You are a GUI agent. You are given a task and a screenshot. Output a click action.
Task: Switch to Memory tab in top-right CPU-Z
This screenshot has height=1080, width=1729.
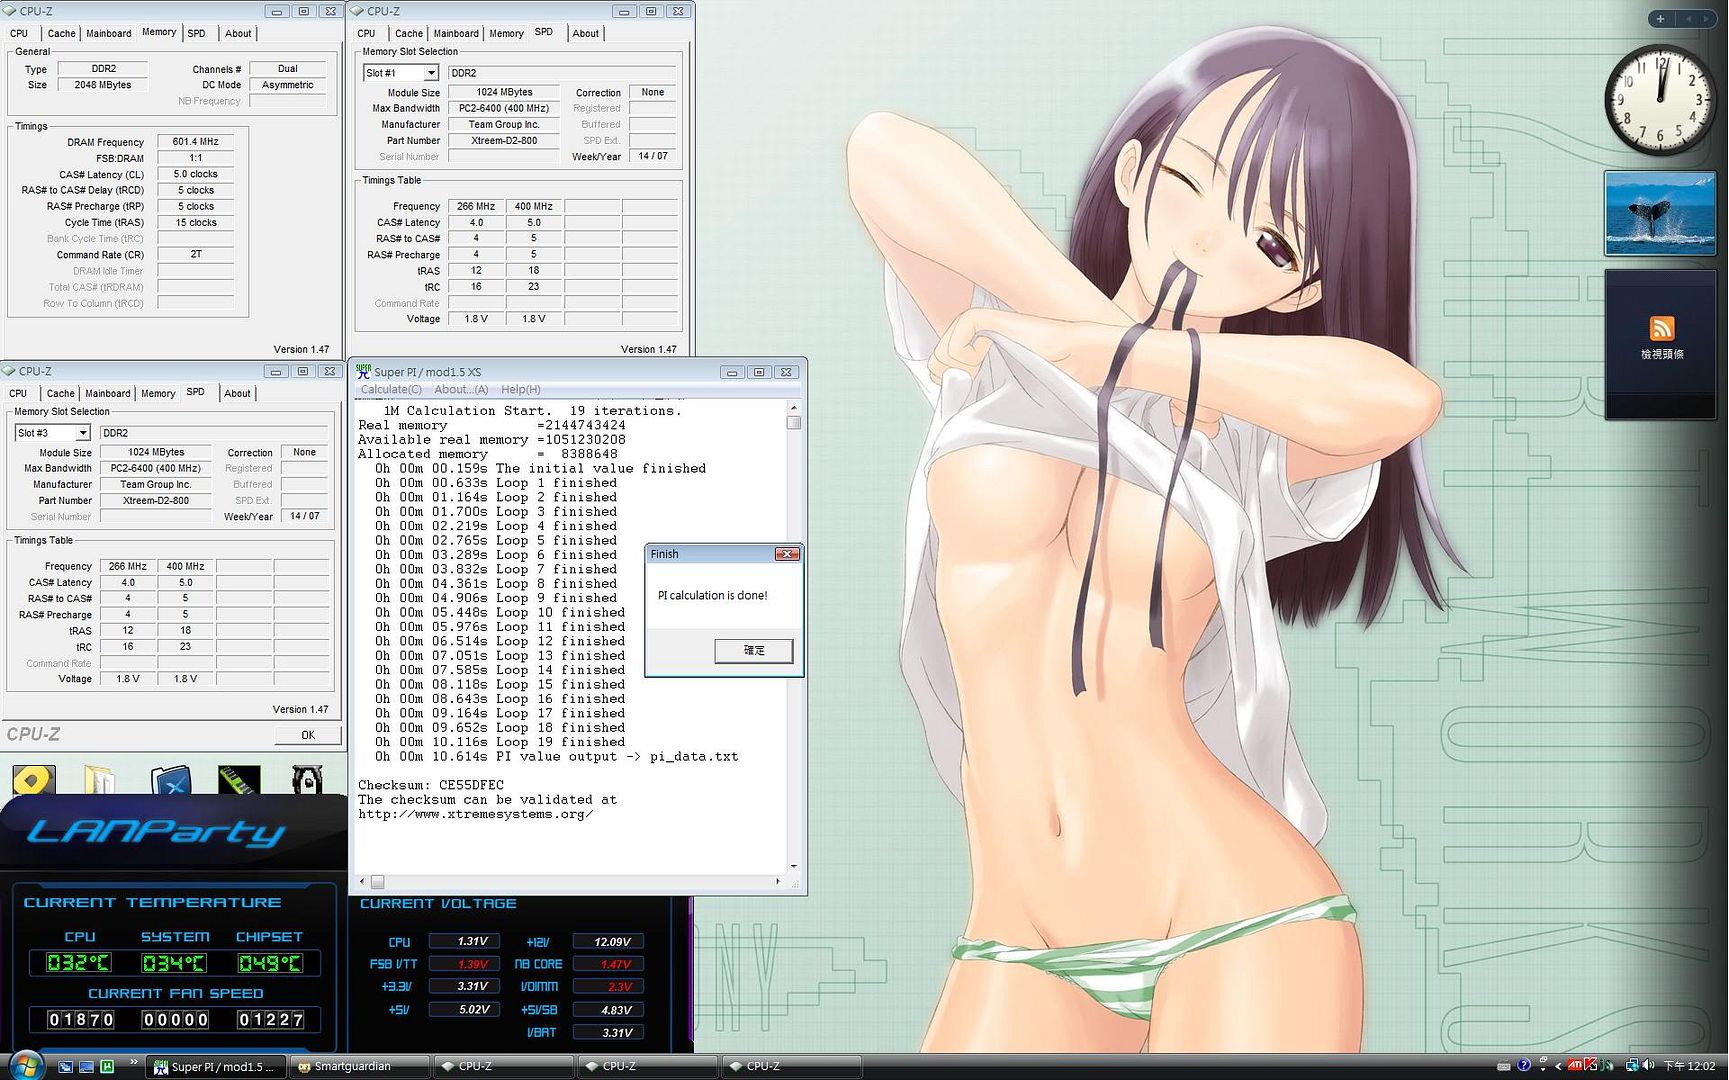click(506, 33)
